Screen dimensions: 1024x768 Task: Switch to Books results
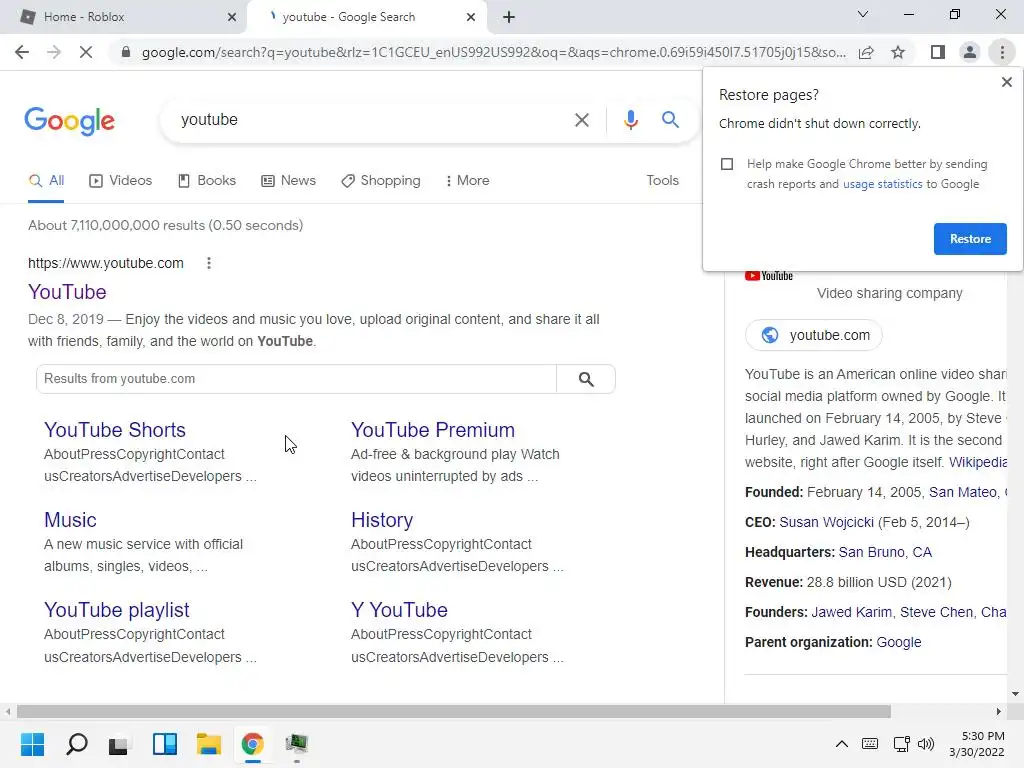[x=207, y=181]
